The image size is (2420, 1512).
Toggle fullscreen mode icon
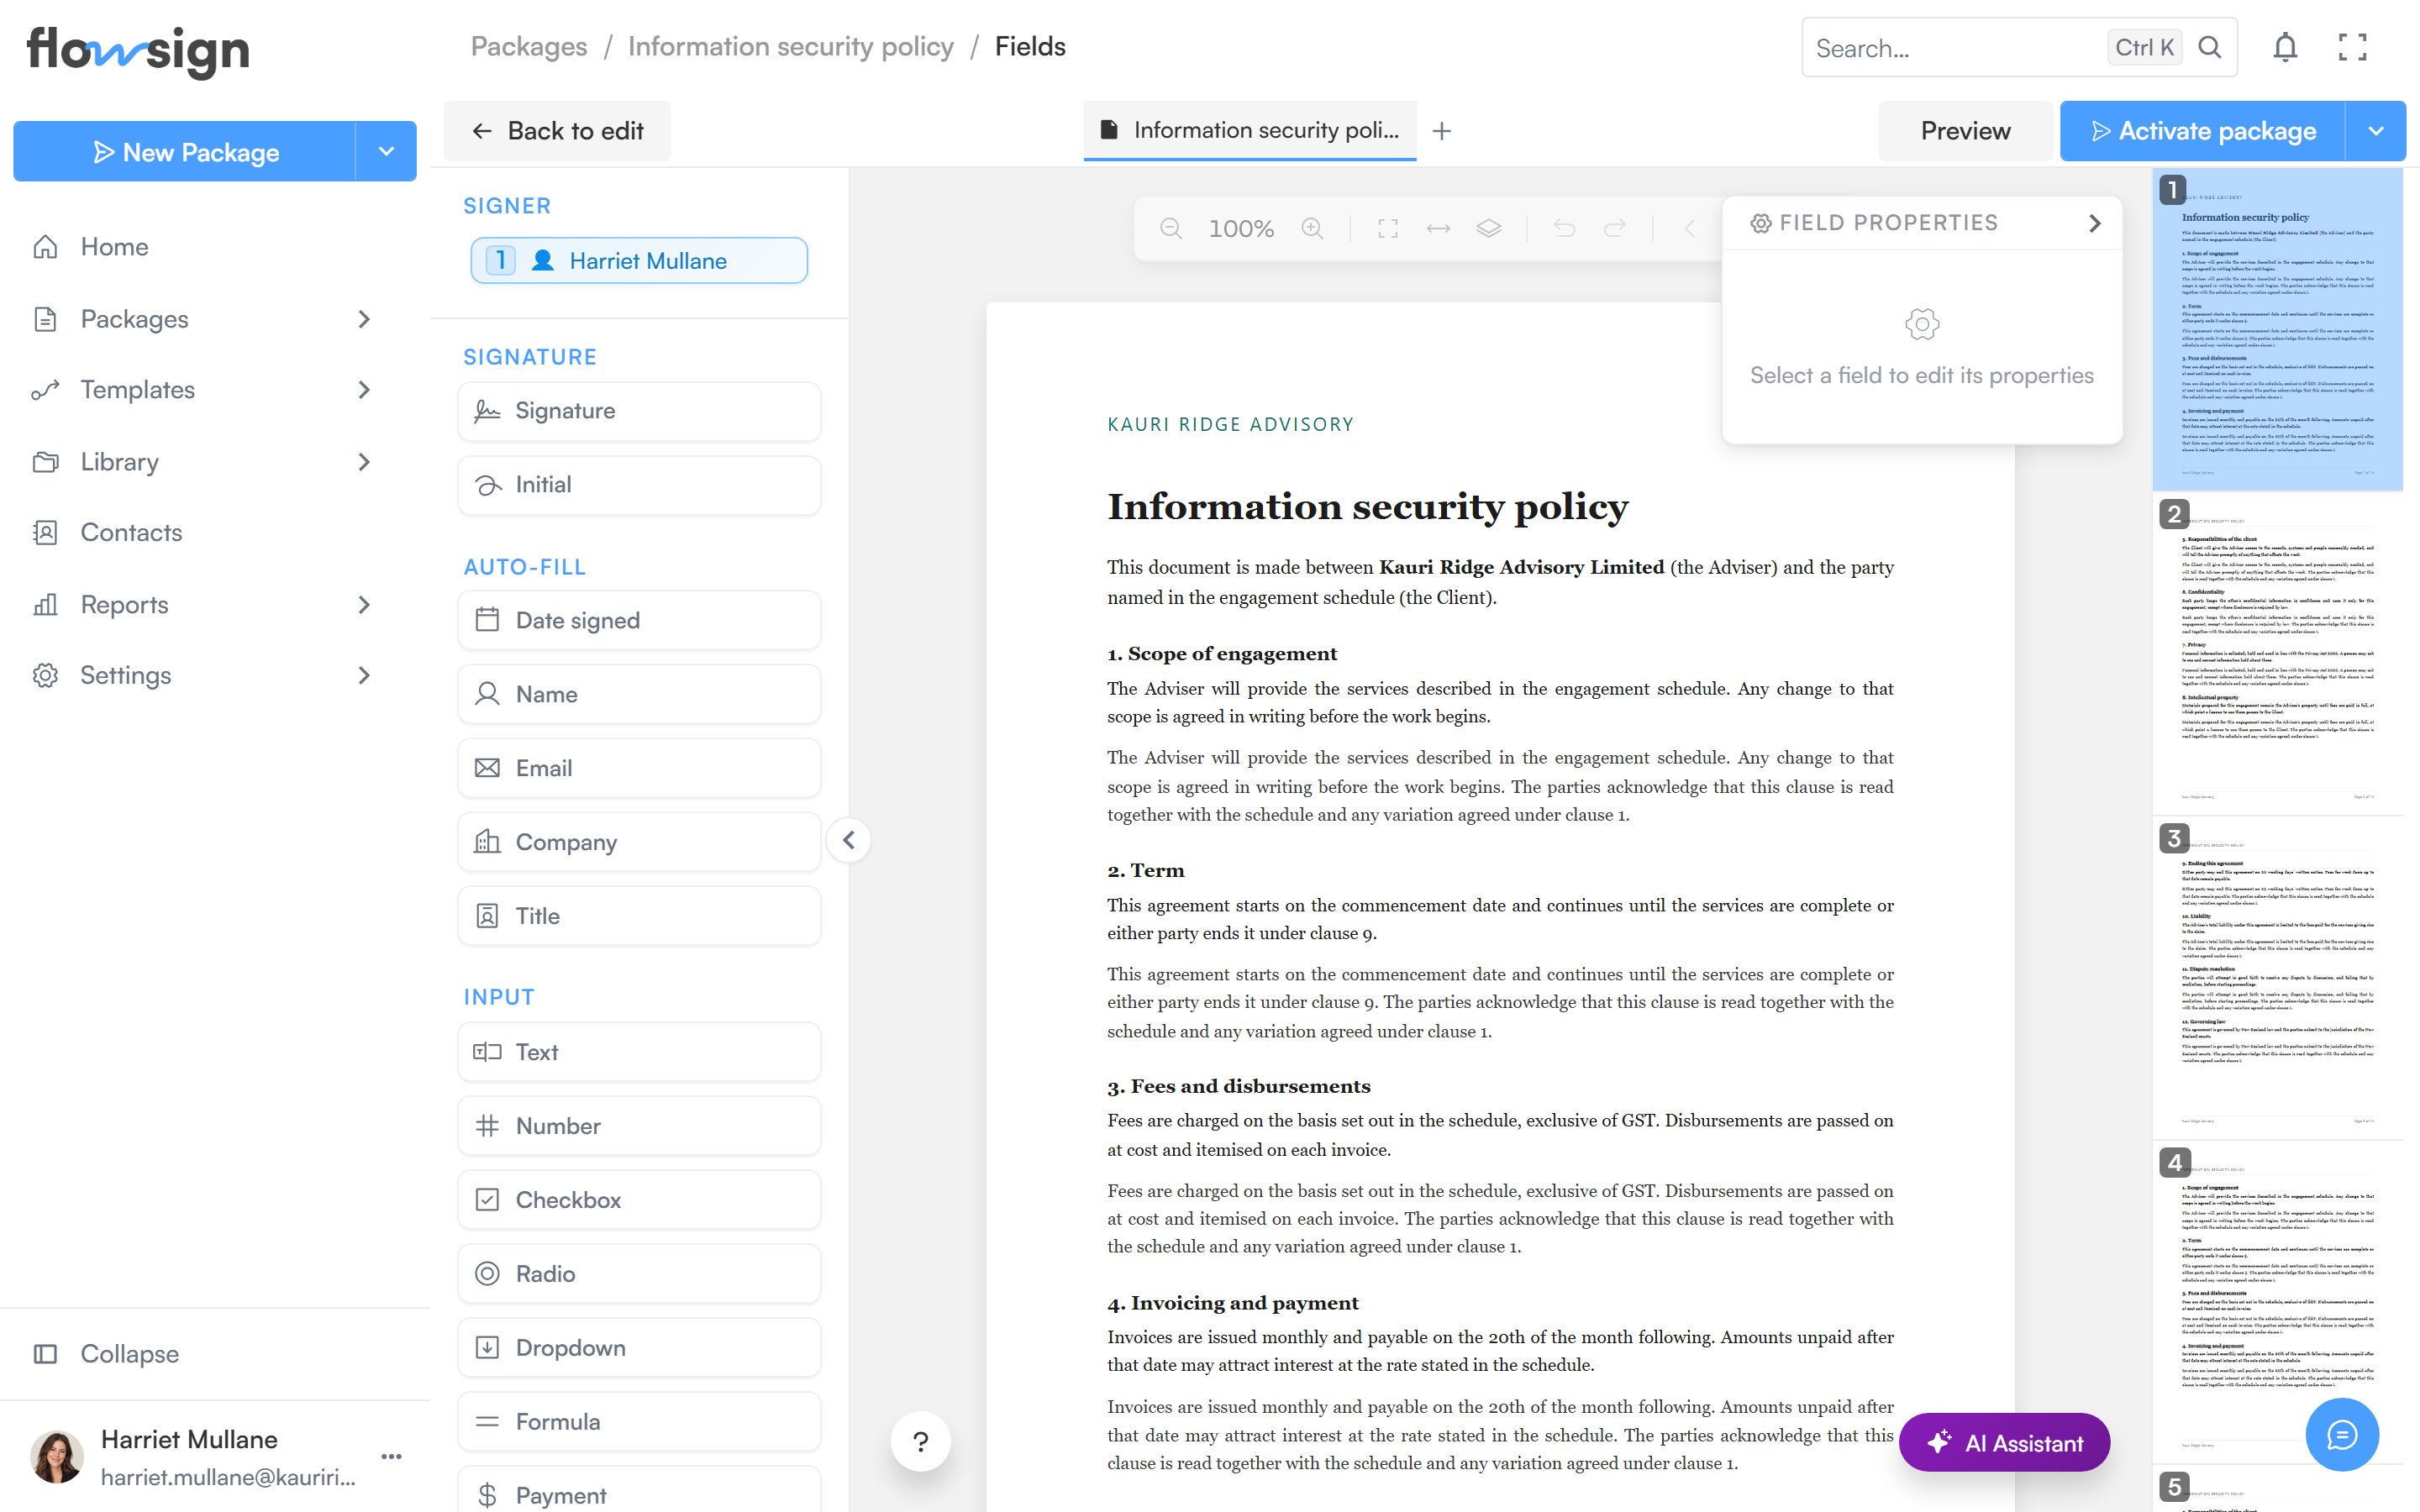click(x=2352, y=47)
